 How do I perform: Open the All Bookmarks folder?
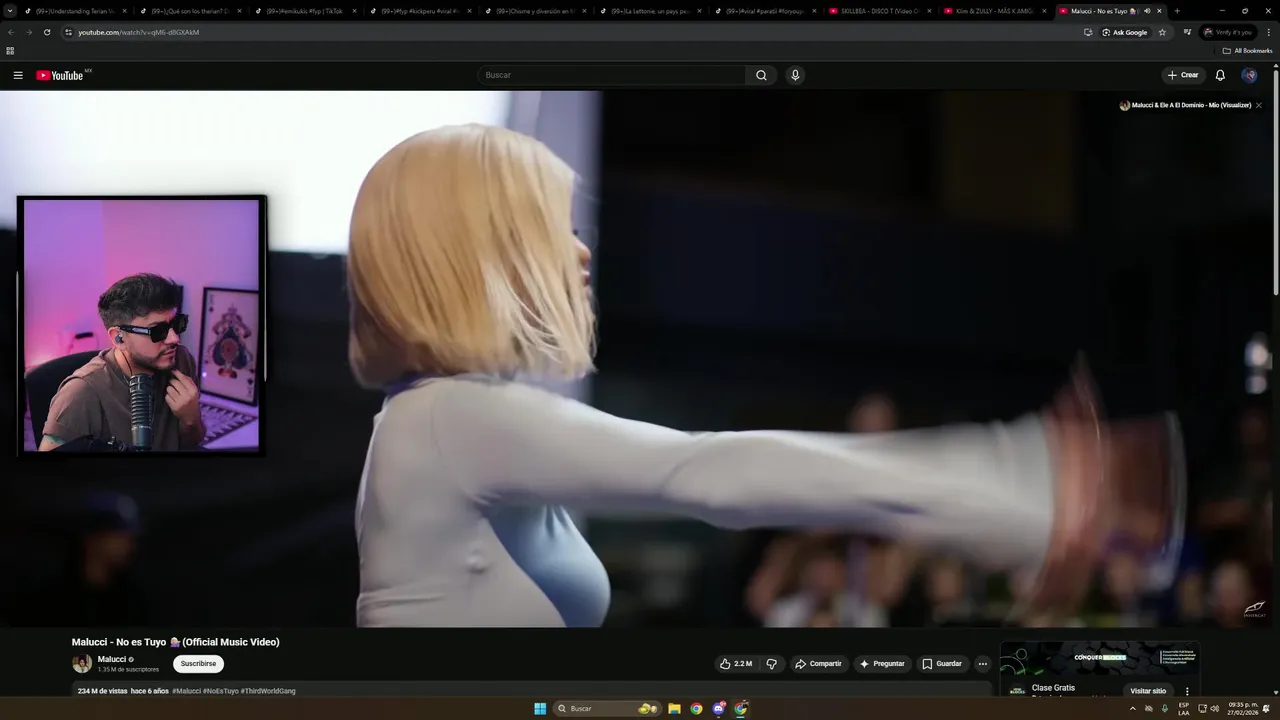[x=1247, y=51]
